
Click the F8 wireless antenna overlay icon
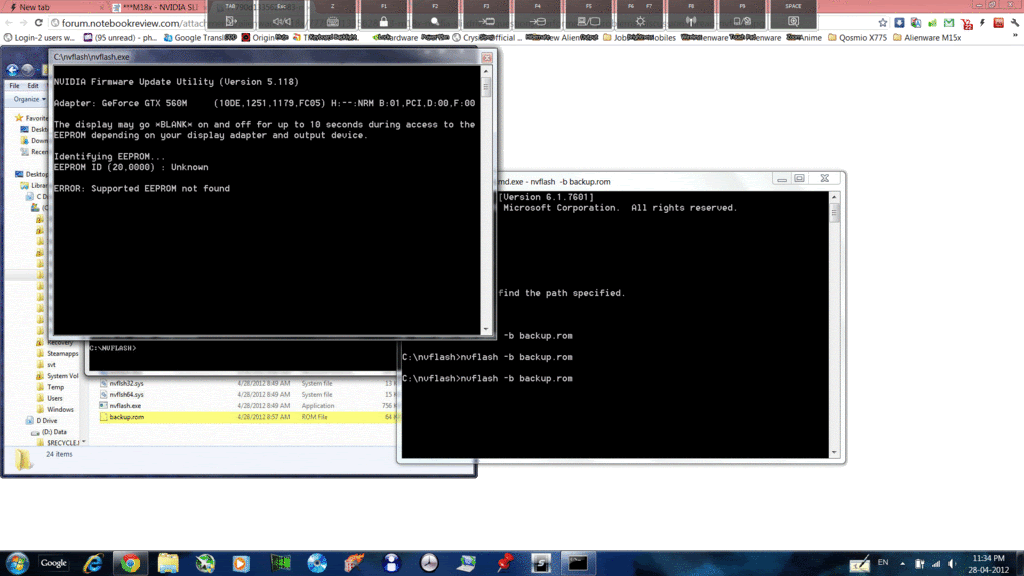(x=691, y=21)
